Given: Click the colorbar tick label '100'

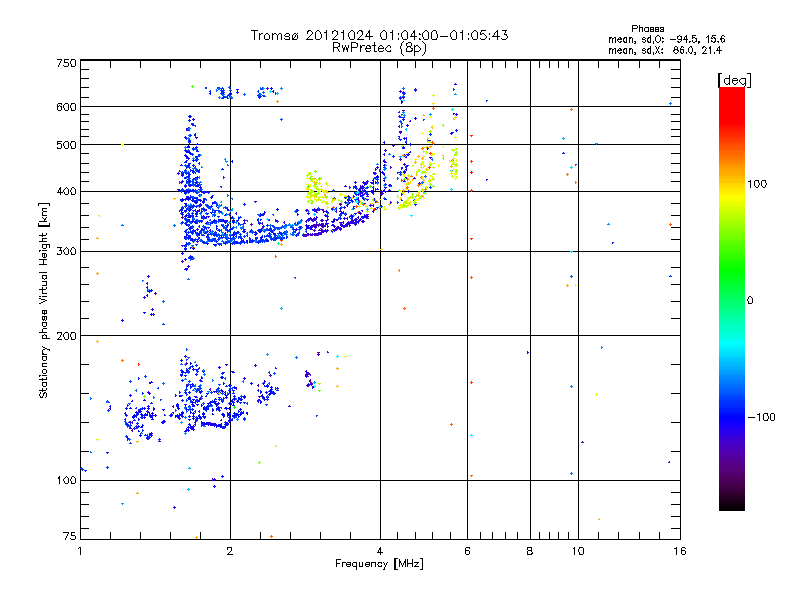Looking at the screenshot, I should pyautogui.click(x=757, y=184).
